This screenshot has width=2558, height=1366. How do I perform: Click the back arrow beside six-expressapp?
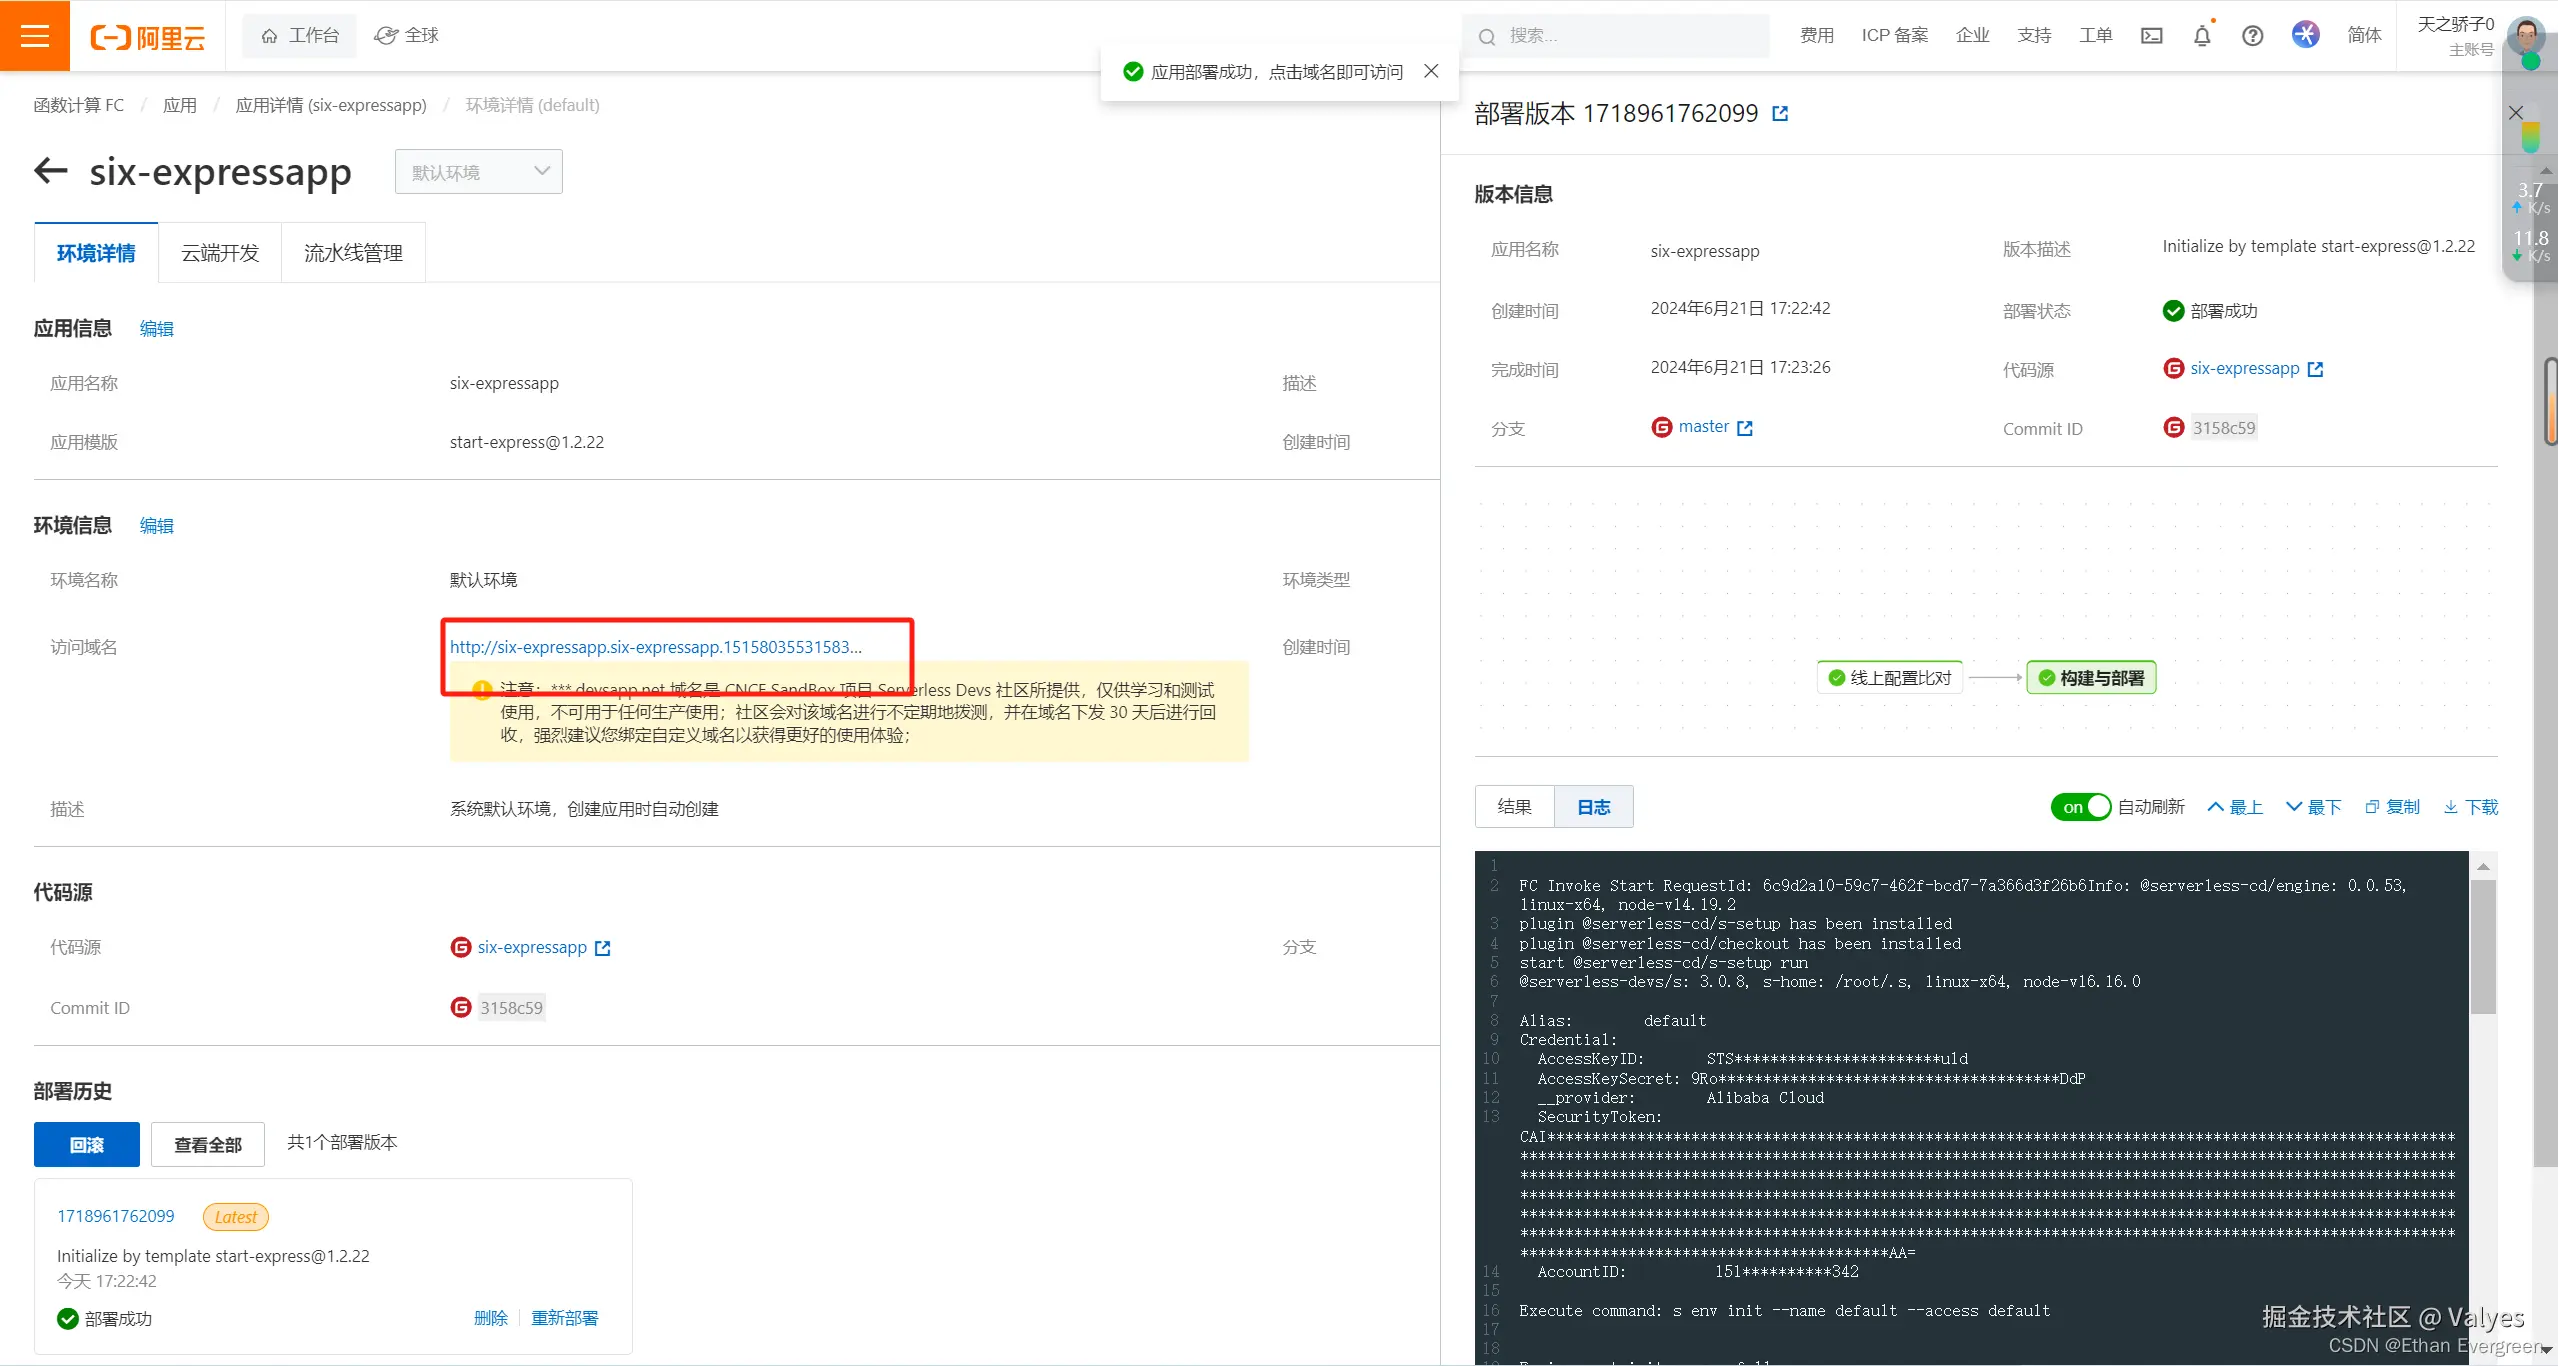point(51,171)
